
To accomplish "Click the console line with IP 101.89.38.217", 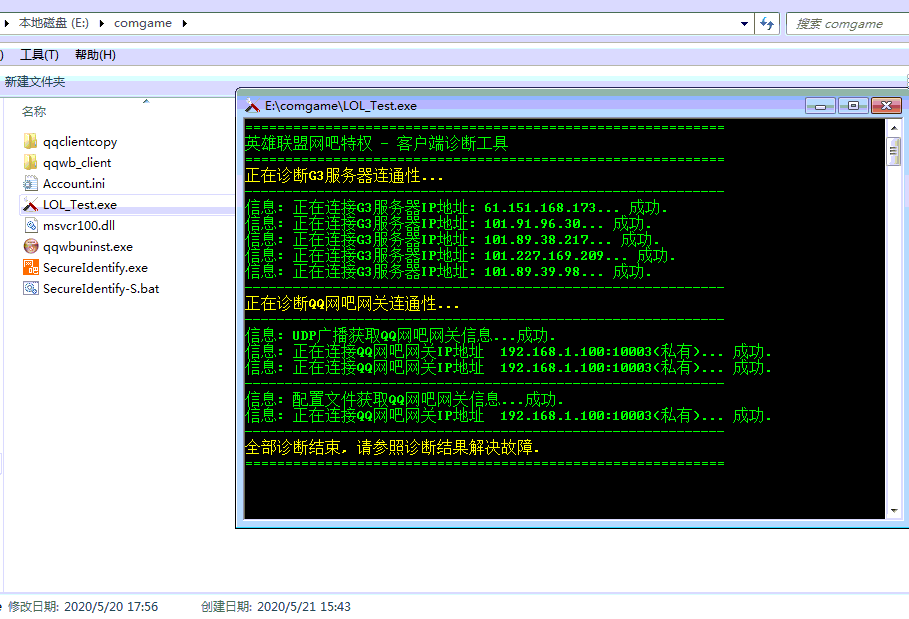I will click(x=453, y=239).
